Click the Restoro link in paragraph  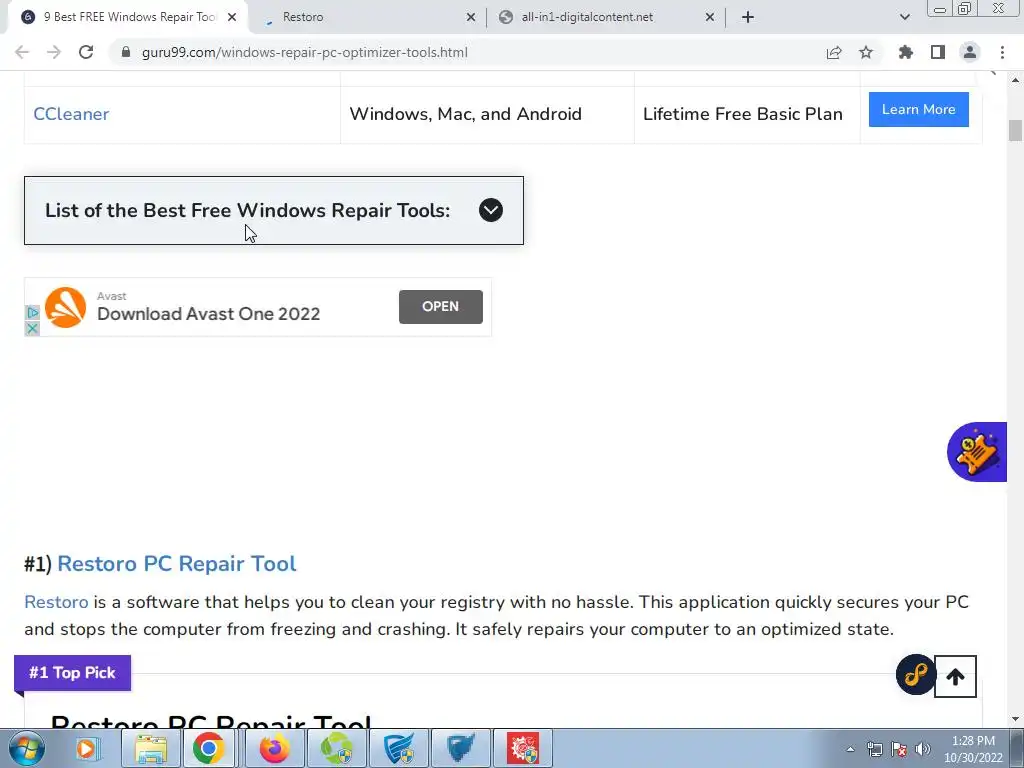(56, 601)
